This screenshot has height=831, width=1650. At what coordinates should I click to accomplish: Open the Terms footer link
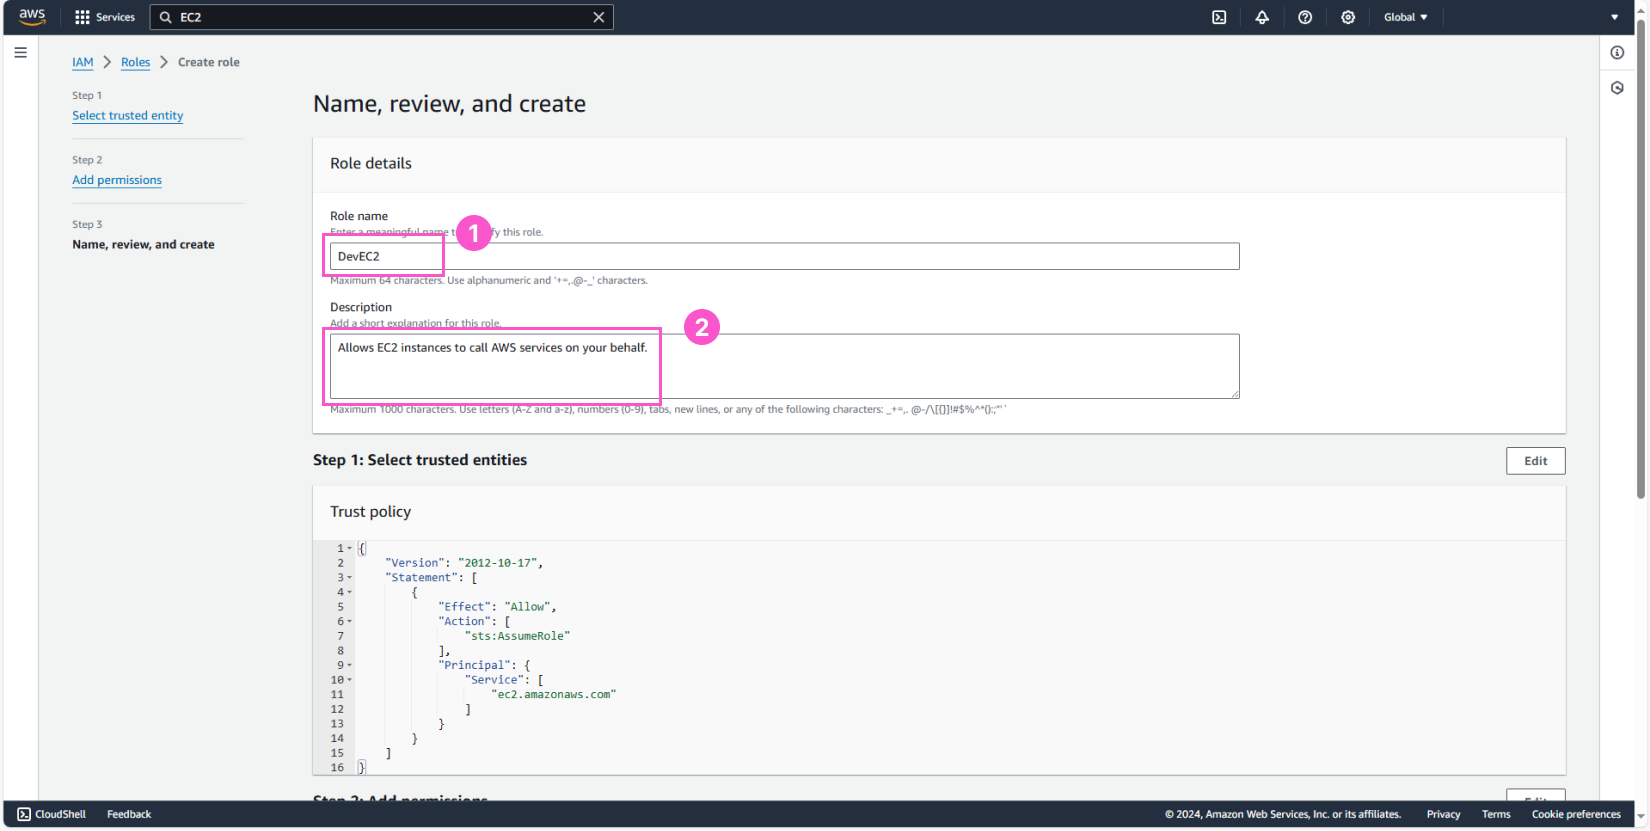click(1496, 814)
